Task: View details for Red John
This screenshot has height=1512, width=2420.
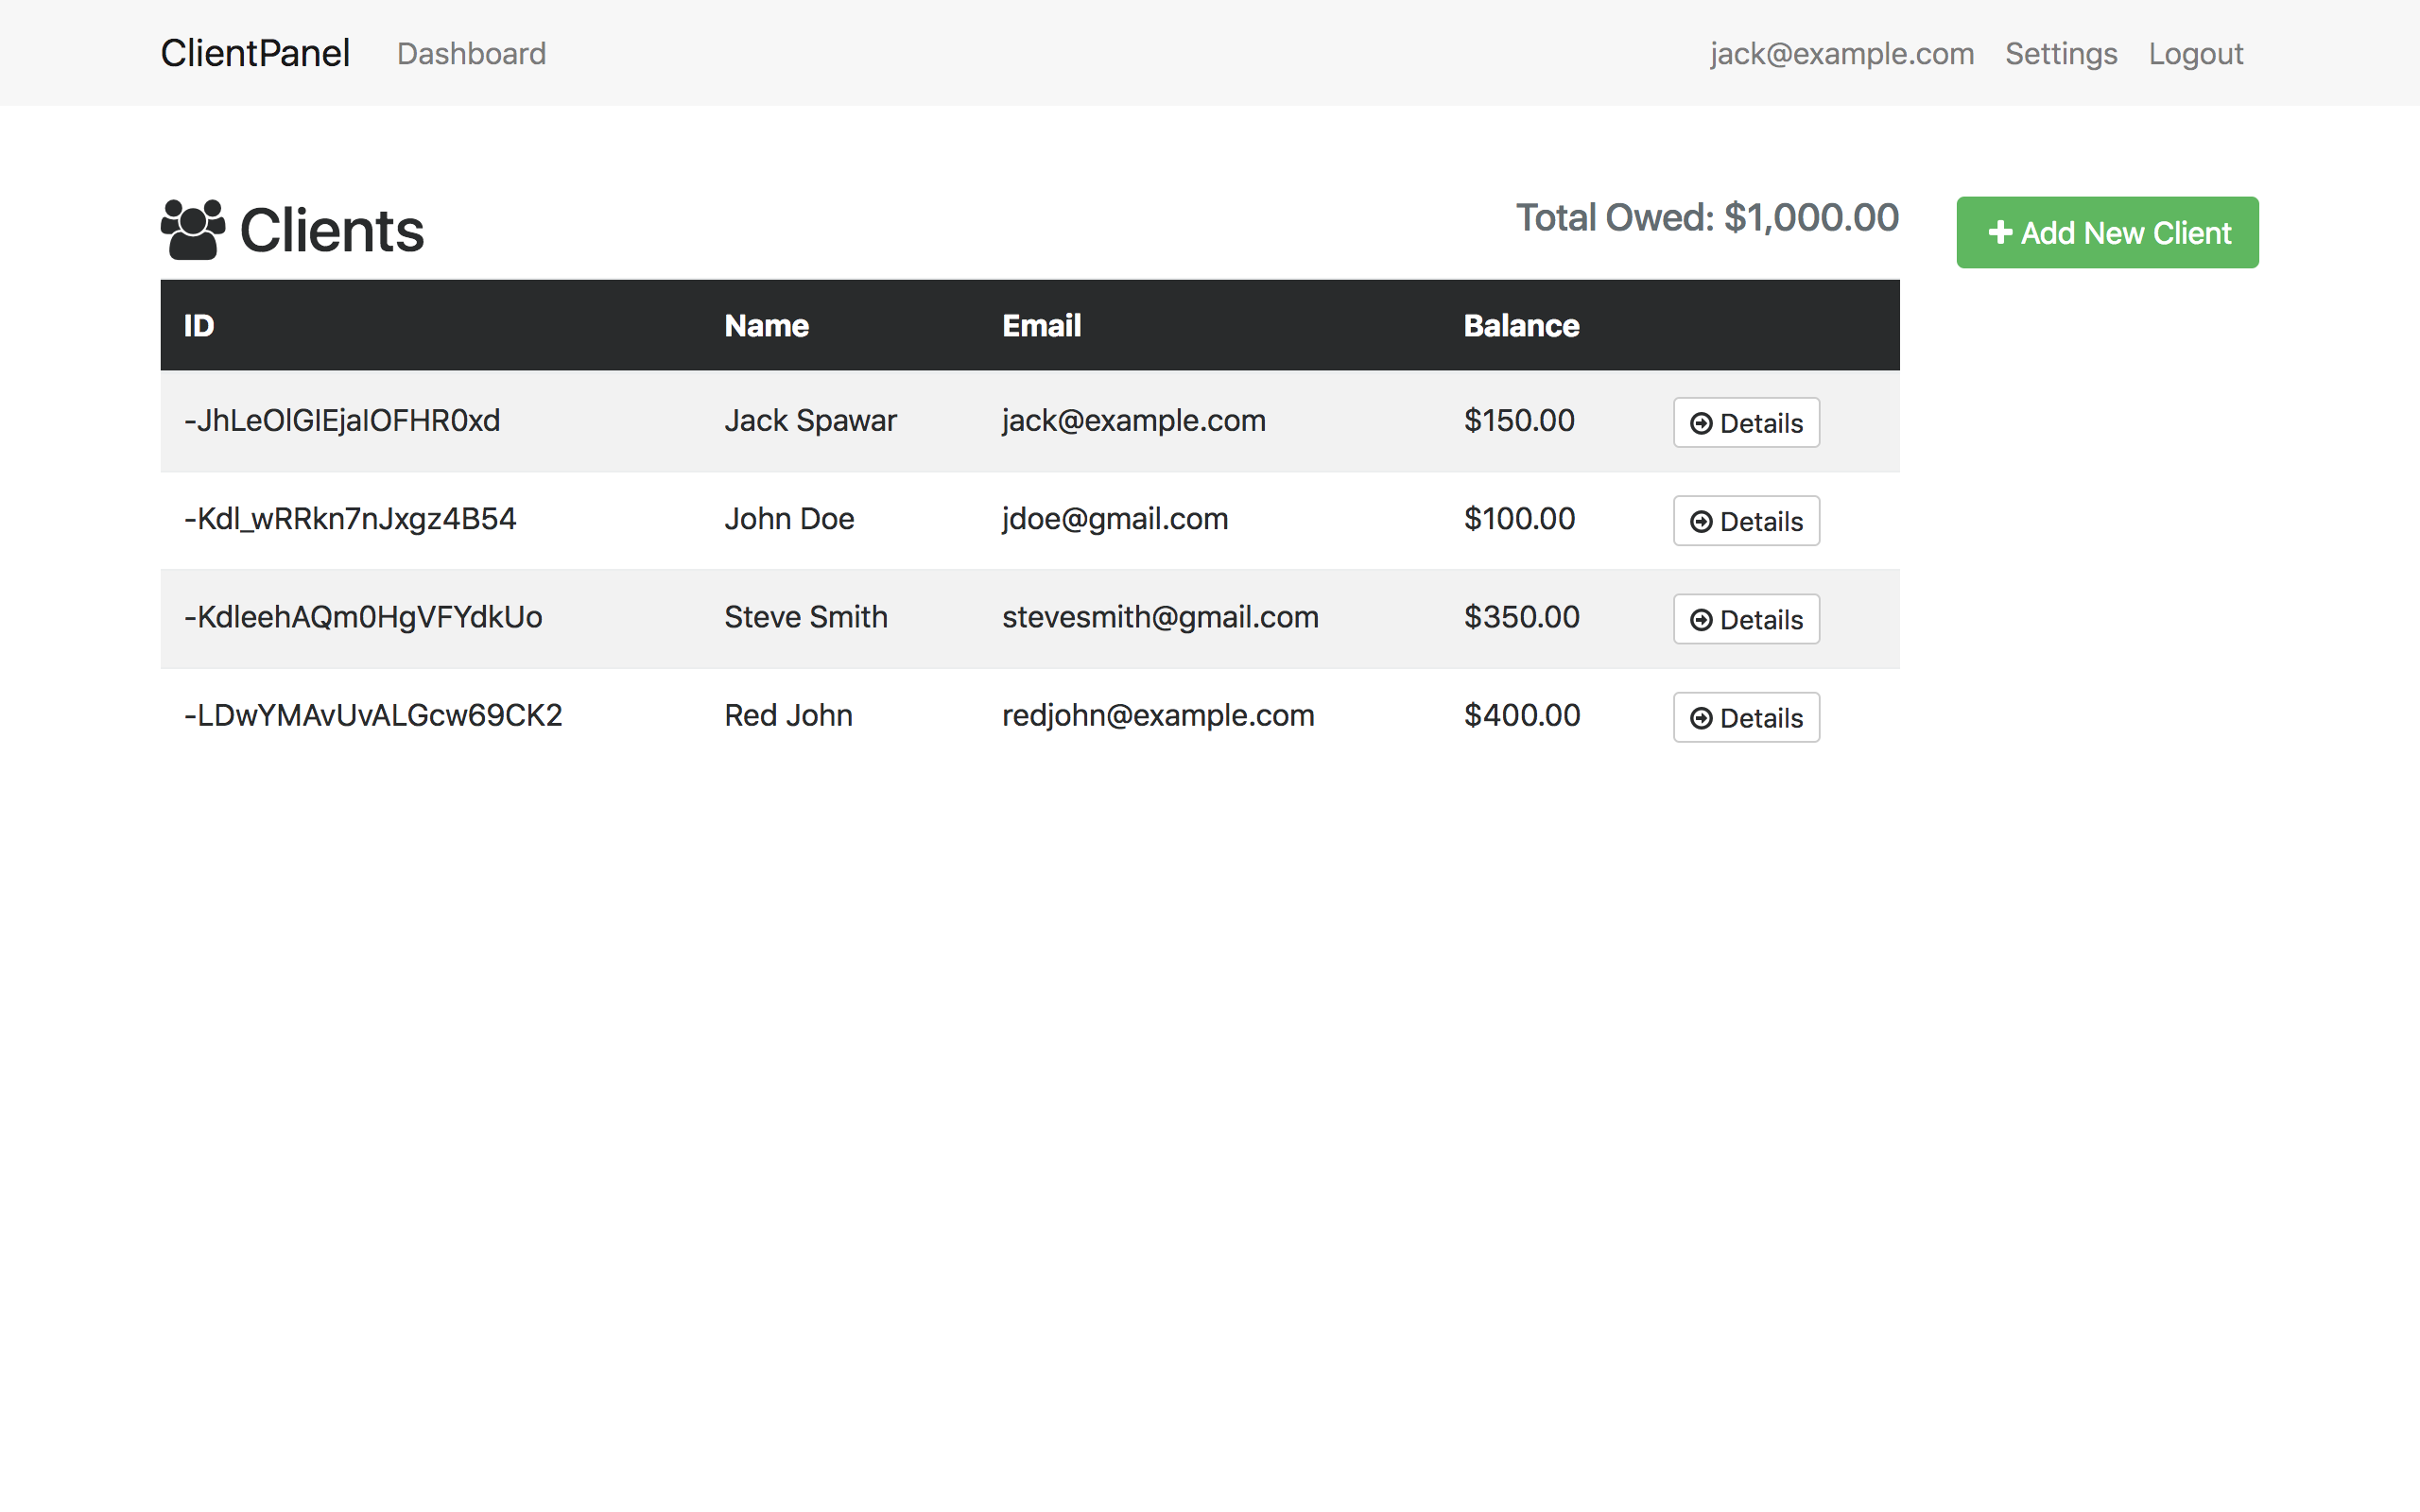Action: 1746,717
